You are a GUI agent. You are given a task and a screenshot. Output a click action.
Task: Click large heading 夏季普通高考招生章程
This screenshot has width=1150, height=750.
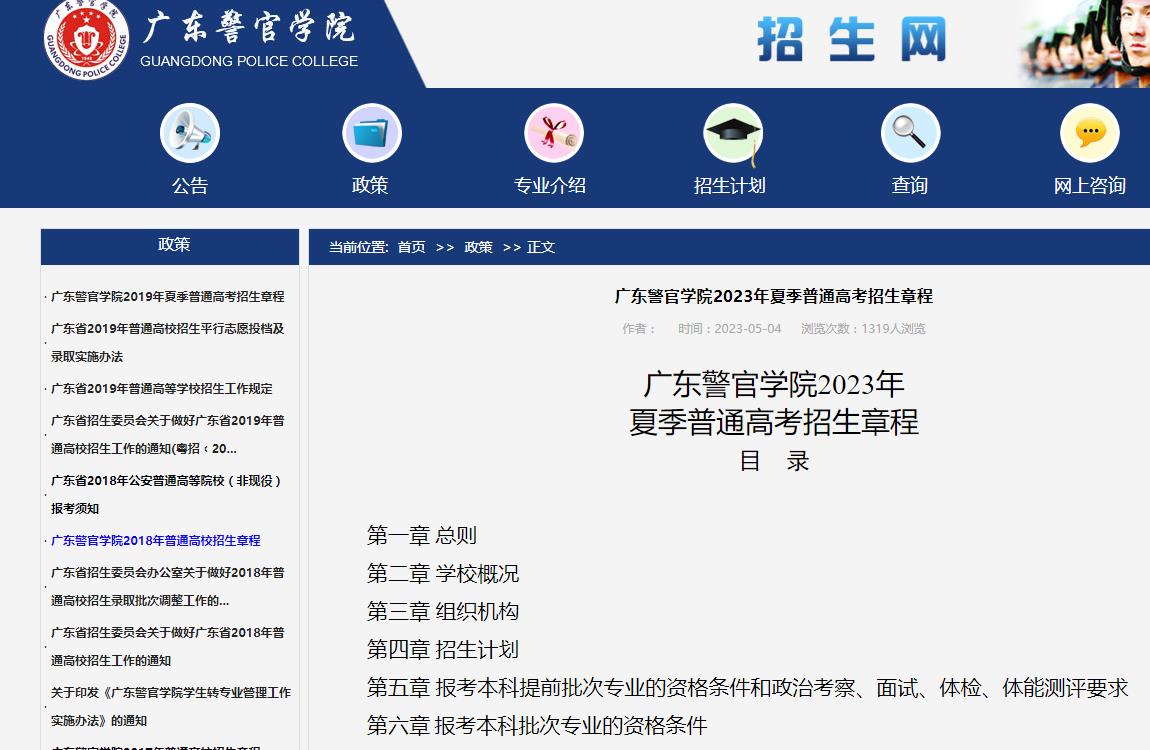pyautogui.click(x=774, y=422)
